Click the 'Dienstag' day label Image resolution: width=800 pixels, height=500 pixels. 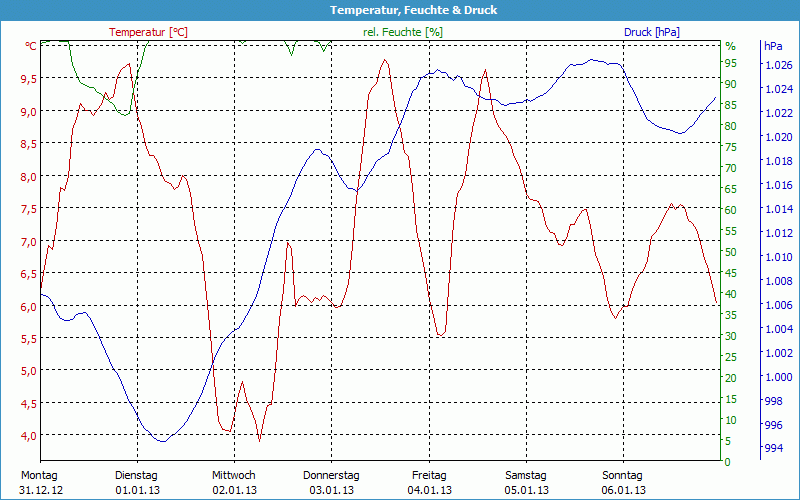(x=136, y=475)
